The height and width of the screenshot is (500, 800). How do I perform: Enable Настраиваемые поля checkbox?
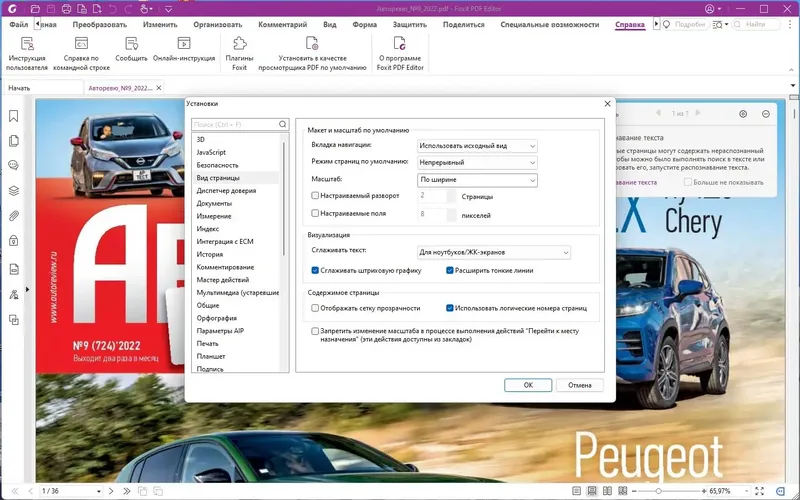click(315, 213)
